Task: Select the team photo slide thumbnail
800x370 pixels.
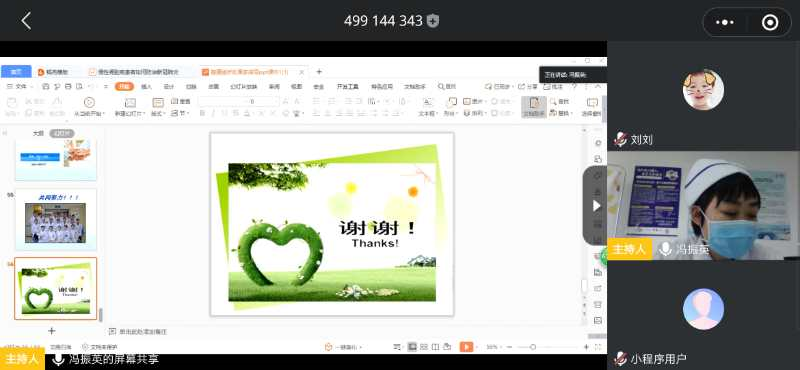Action: (x=56, y=219)
